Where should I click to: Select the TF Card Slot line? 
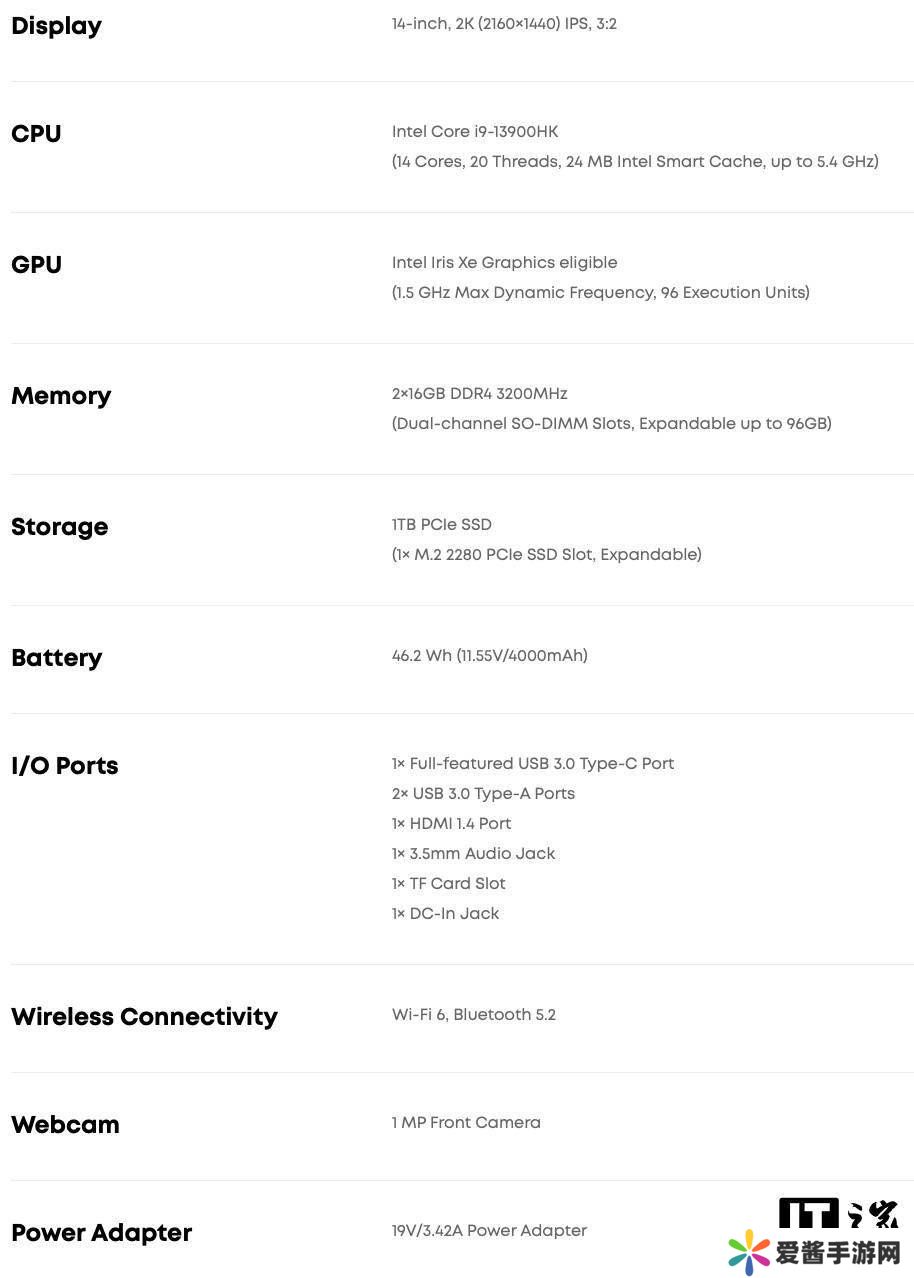(x=448, y=884)
